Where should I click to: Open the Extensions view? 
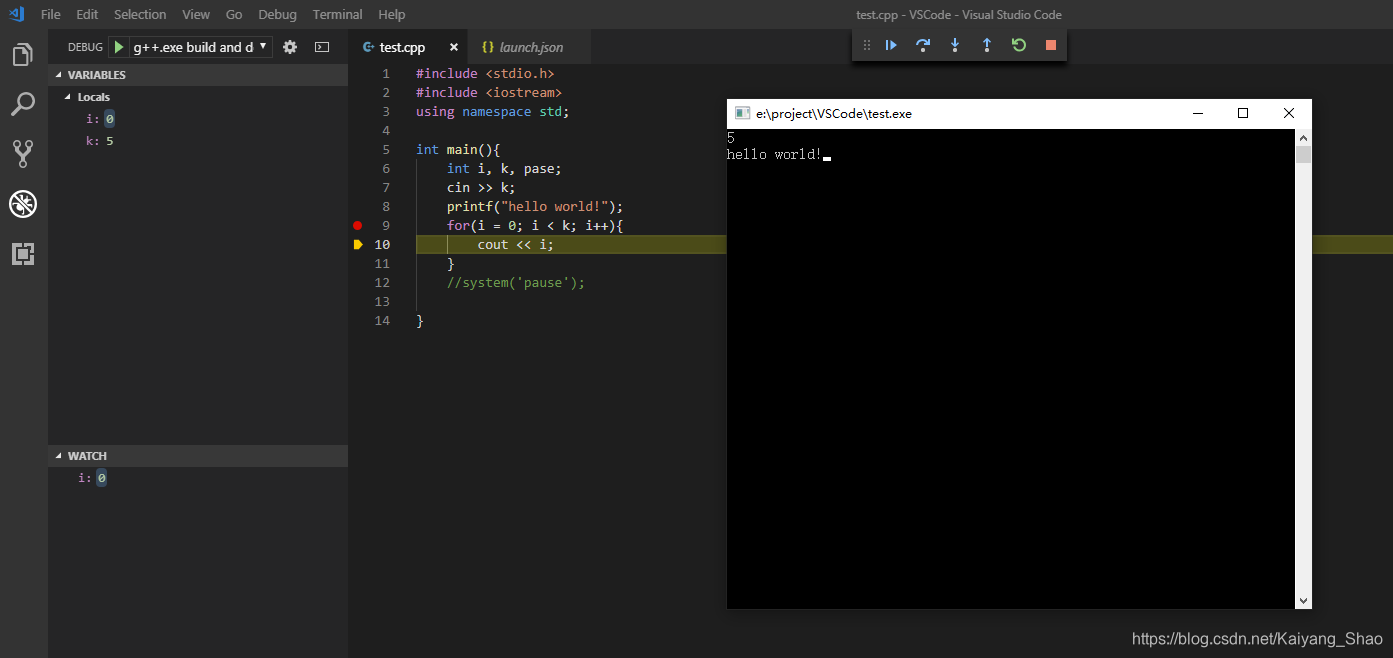coord(22,254)
